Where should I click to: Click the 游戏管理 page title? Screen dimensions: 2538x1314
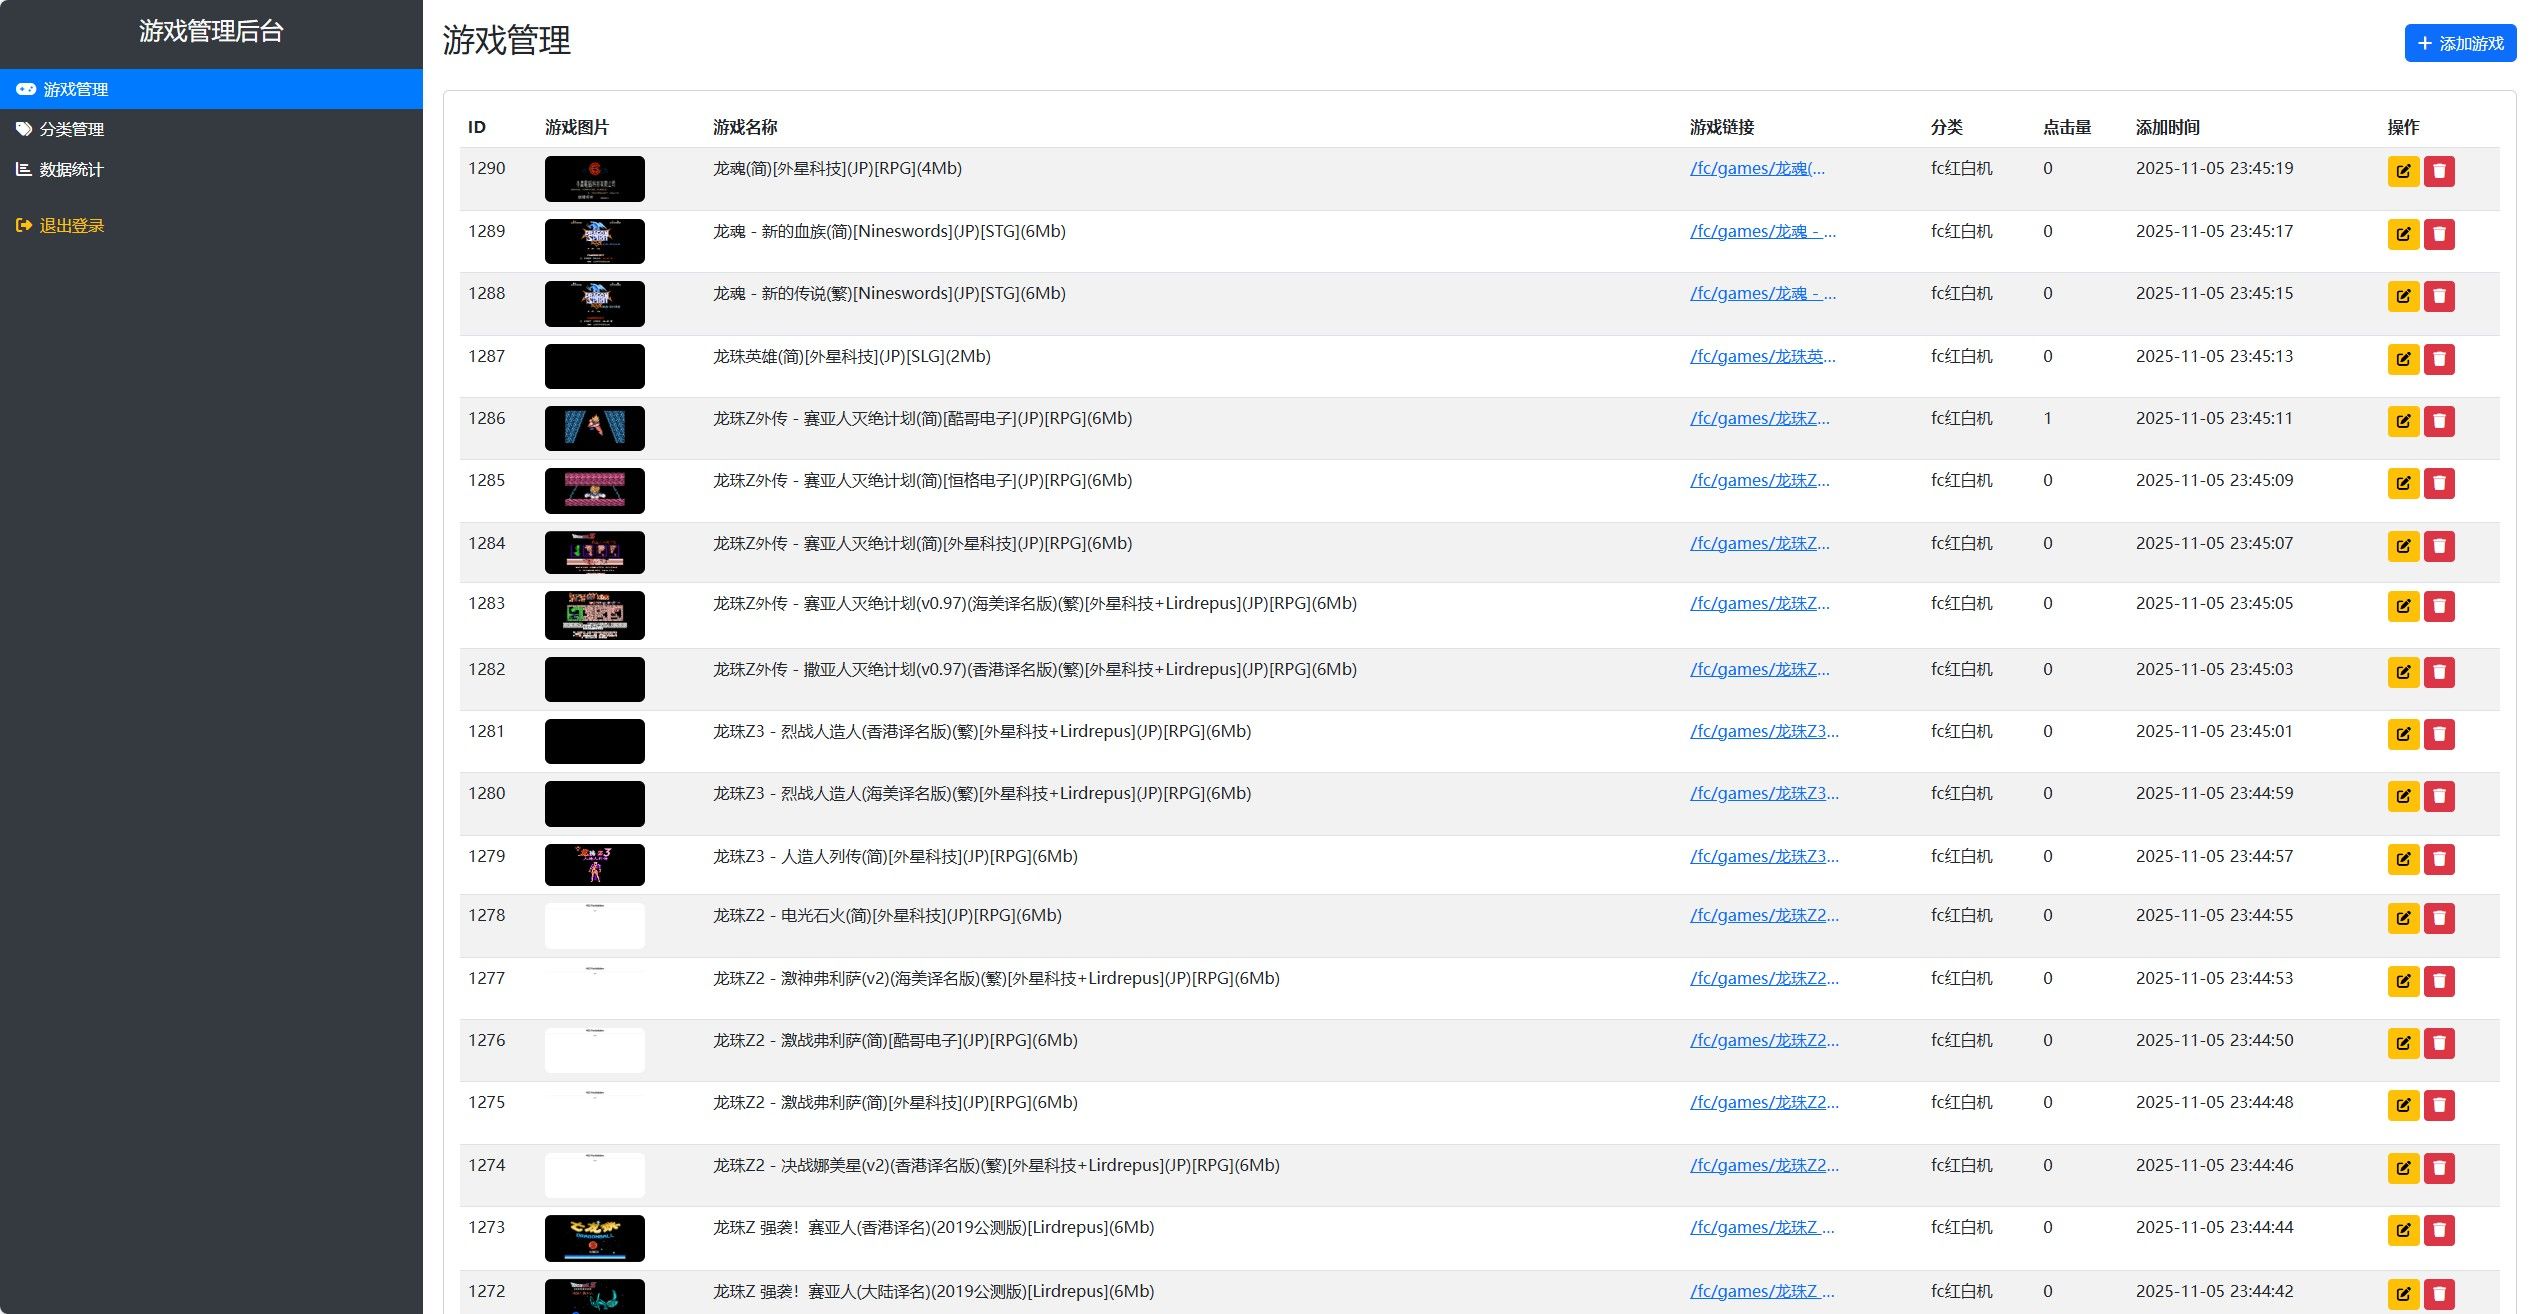[505, 43]
